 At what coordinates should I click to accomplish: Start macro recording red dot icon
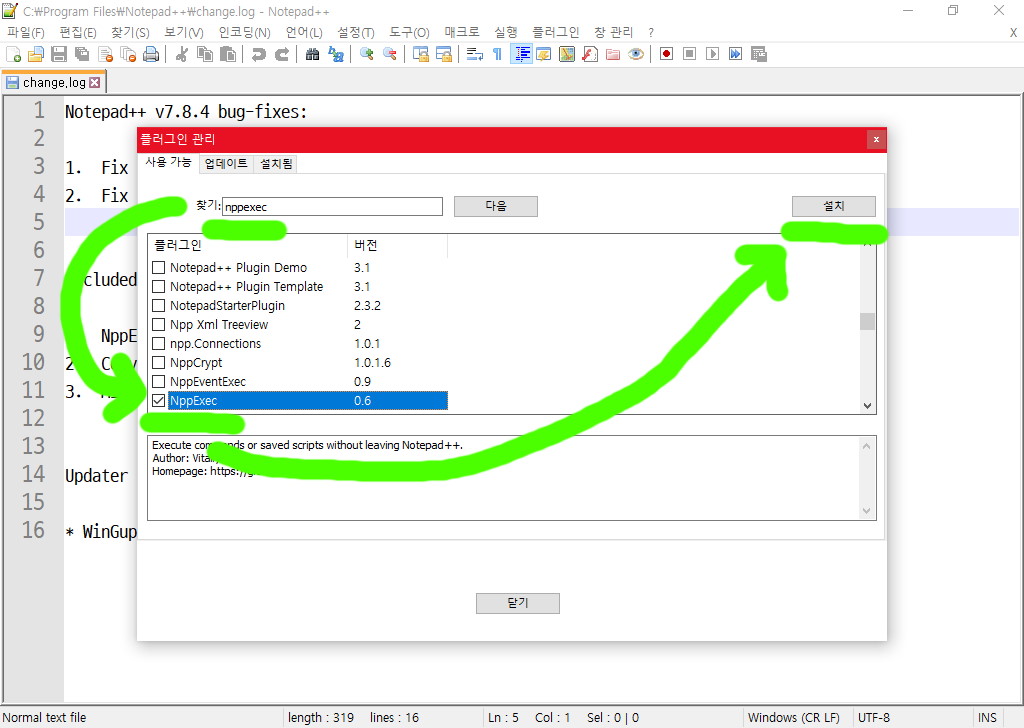pos(666,54)
